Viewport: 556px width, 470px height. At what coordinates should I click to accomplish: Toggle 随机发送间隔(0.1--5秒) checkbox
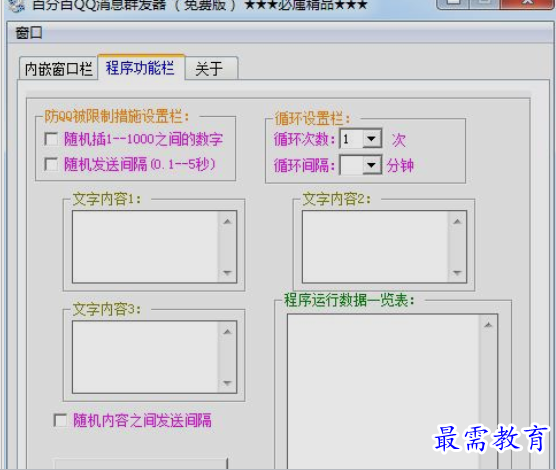click(51, 164)
